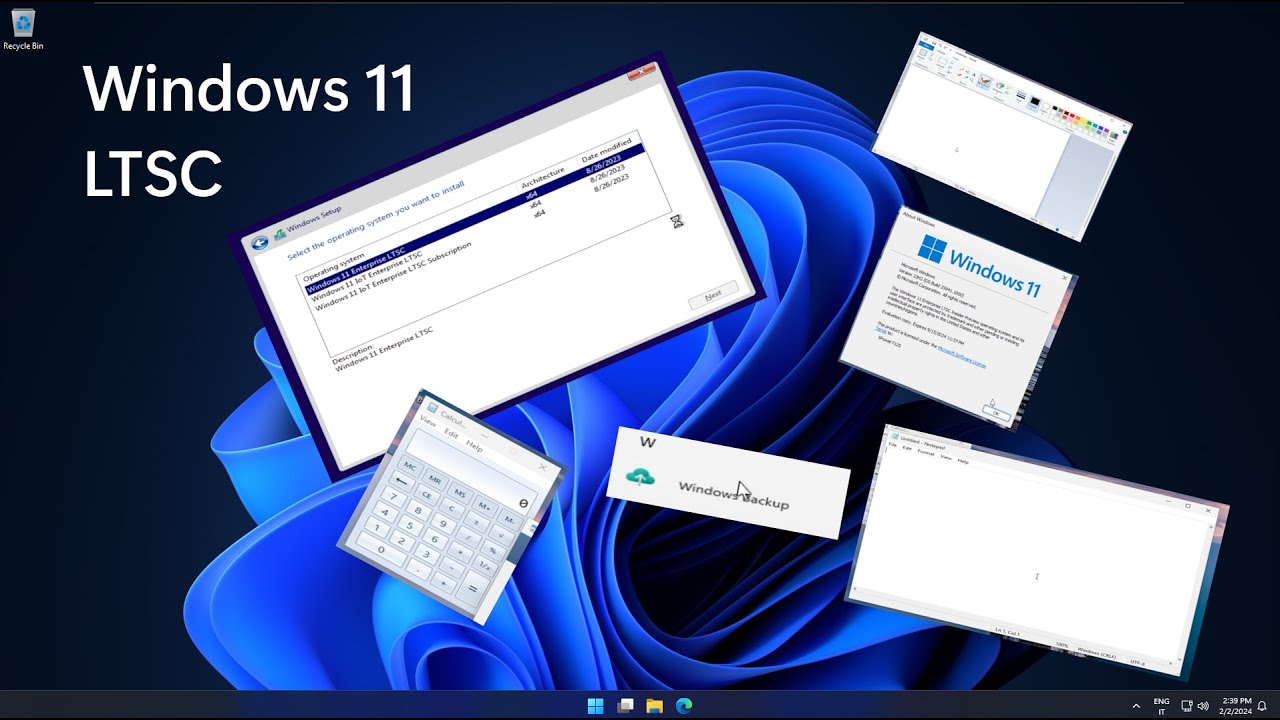Click the M+ calculator key
The image size is (1280, 720).
(485, 508)
